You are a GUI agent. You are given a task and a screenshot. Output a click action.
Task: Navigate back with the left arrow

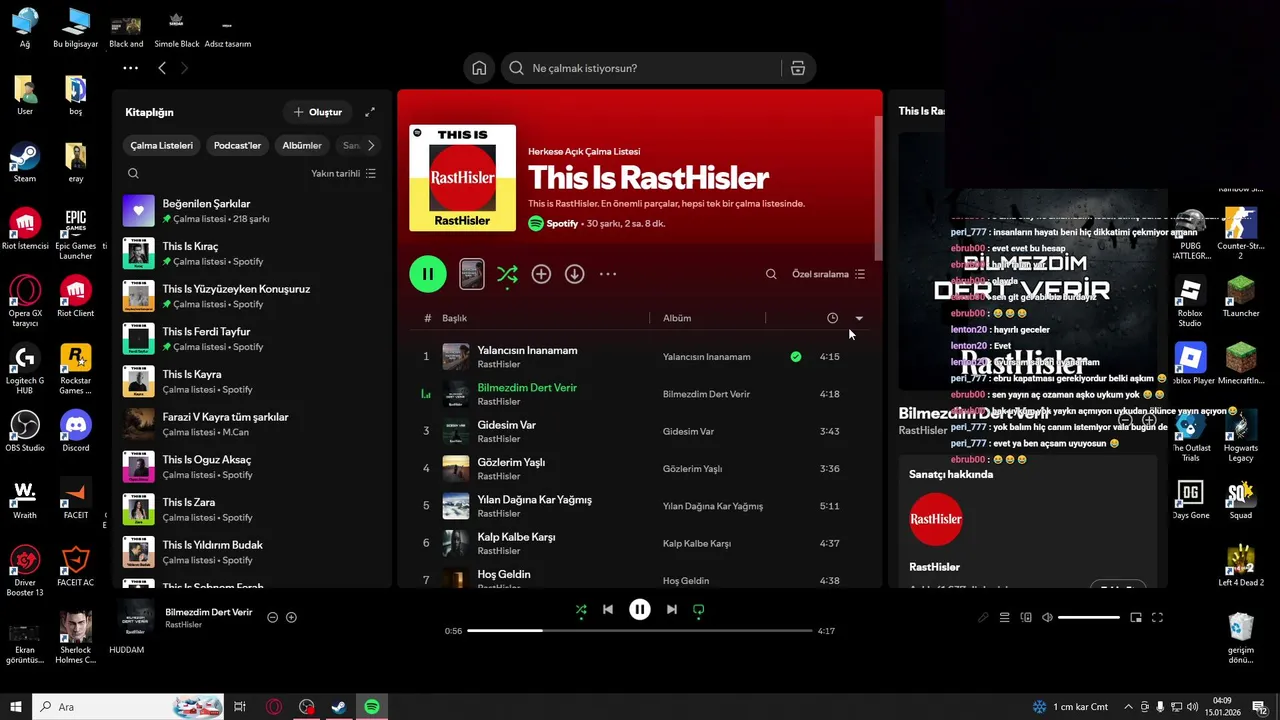pyautogui.click(x=162, y=68)
